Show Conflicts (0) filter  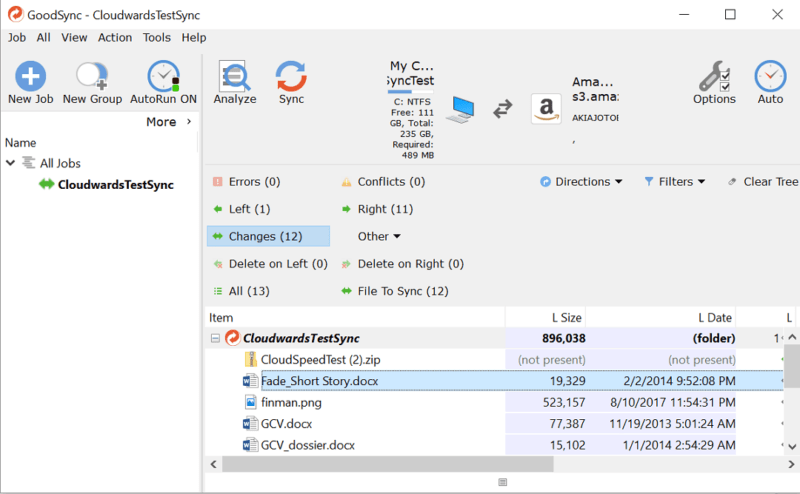click(x=383, y=182)
